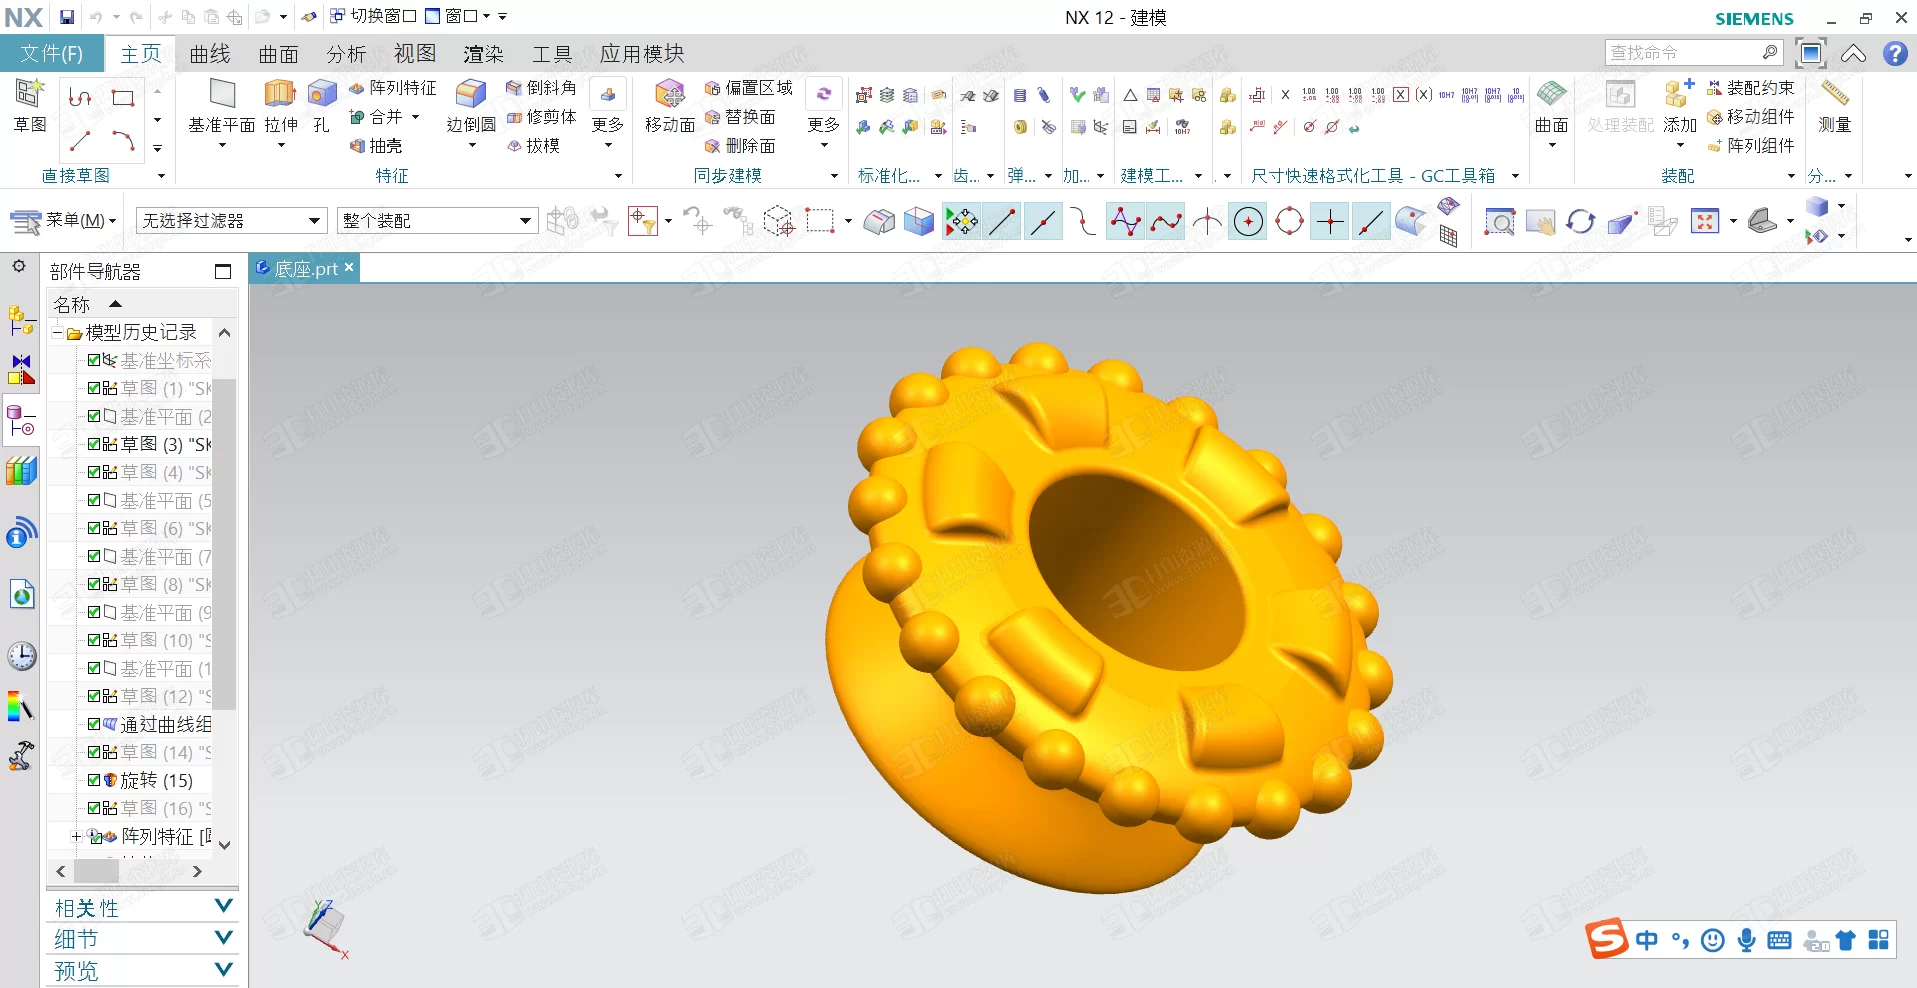
Task: Open the history clock tab in the resource bar
Action: pos(22,656)
